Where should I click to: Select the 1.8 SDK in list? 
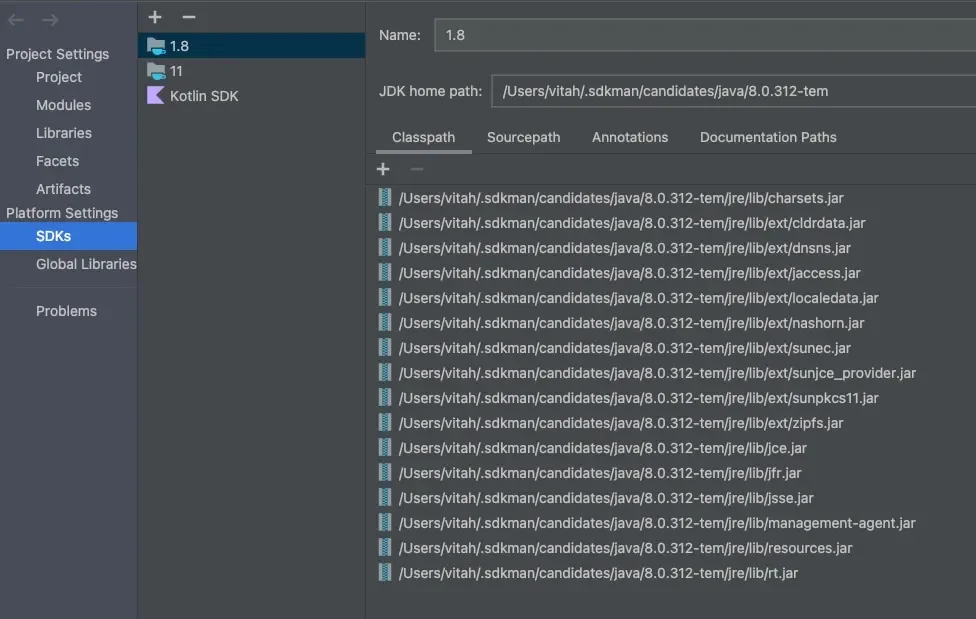point(179,46)
